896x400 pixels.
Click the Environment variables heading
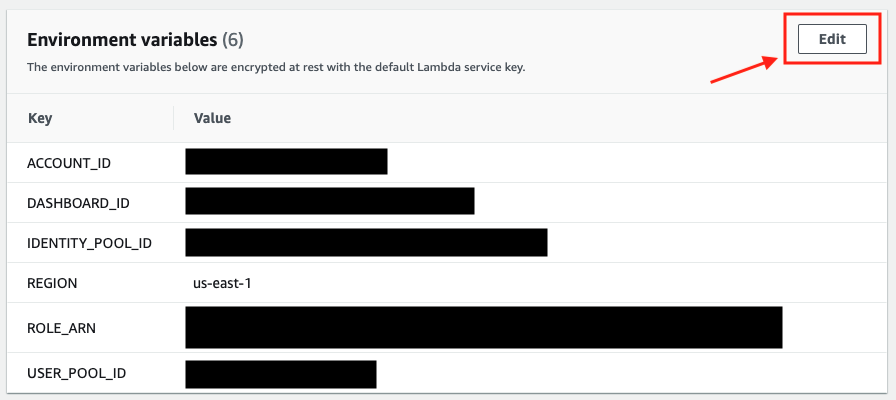pos(122,40)
